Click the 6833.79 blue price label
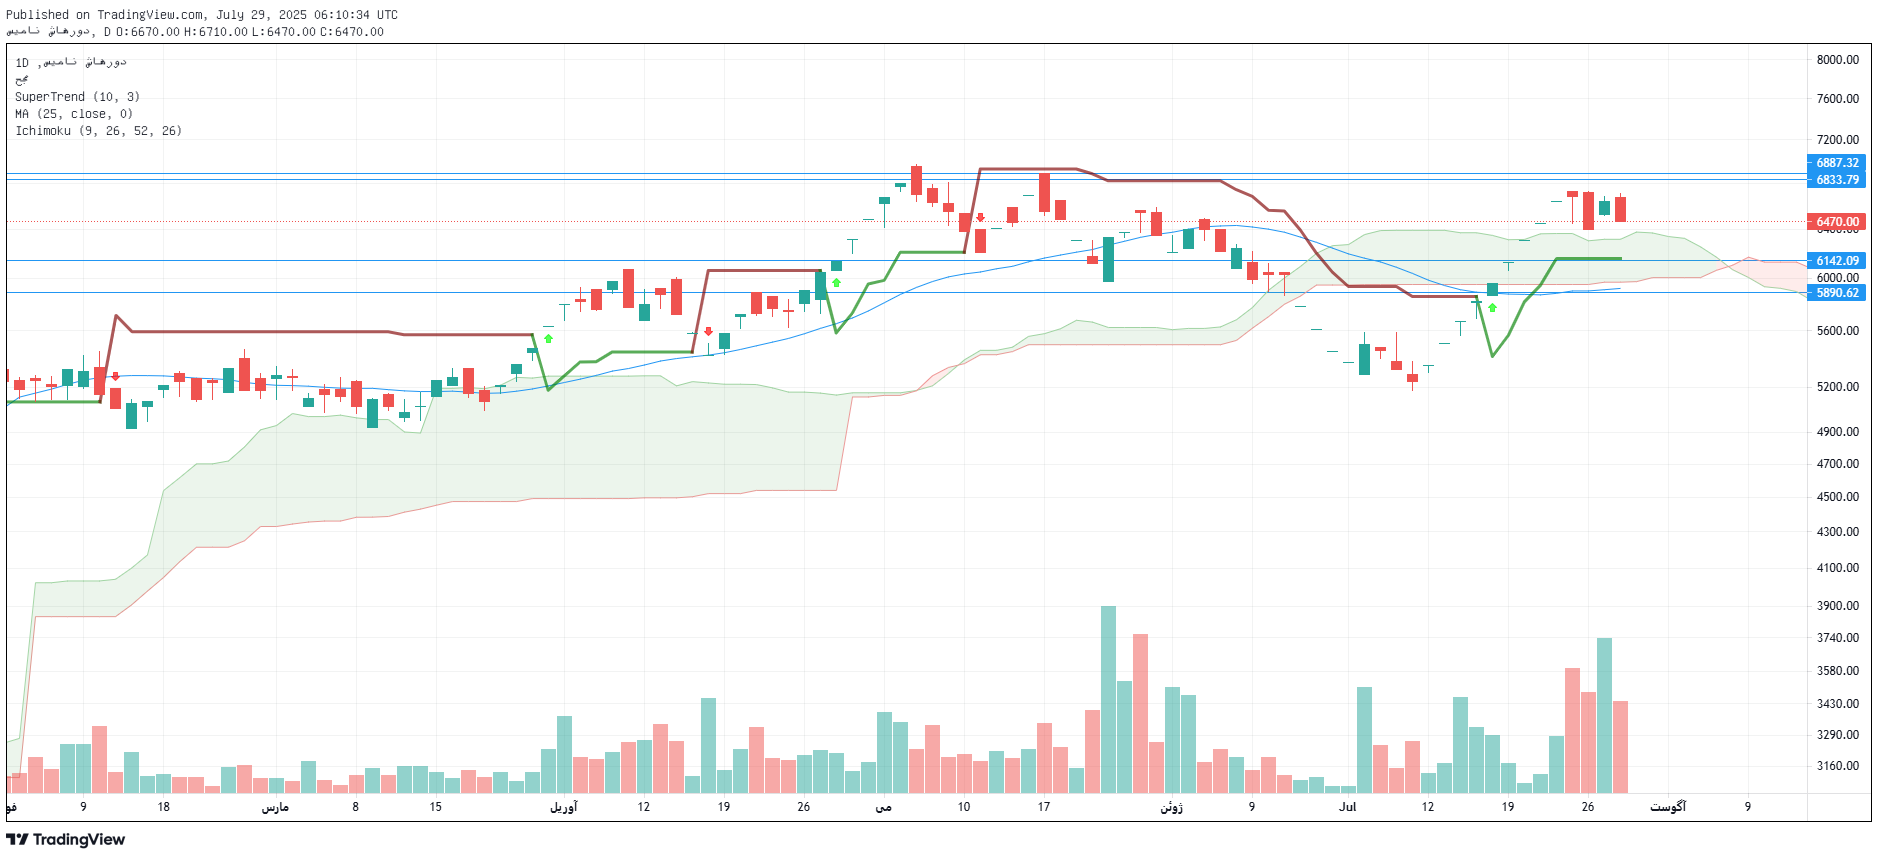1878x858 pixels. tap(1836, 180)
